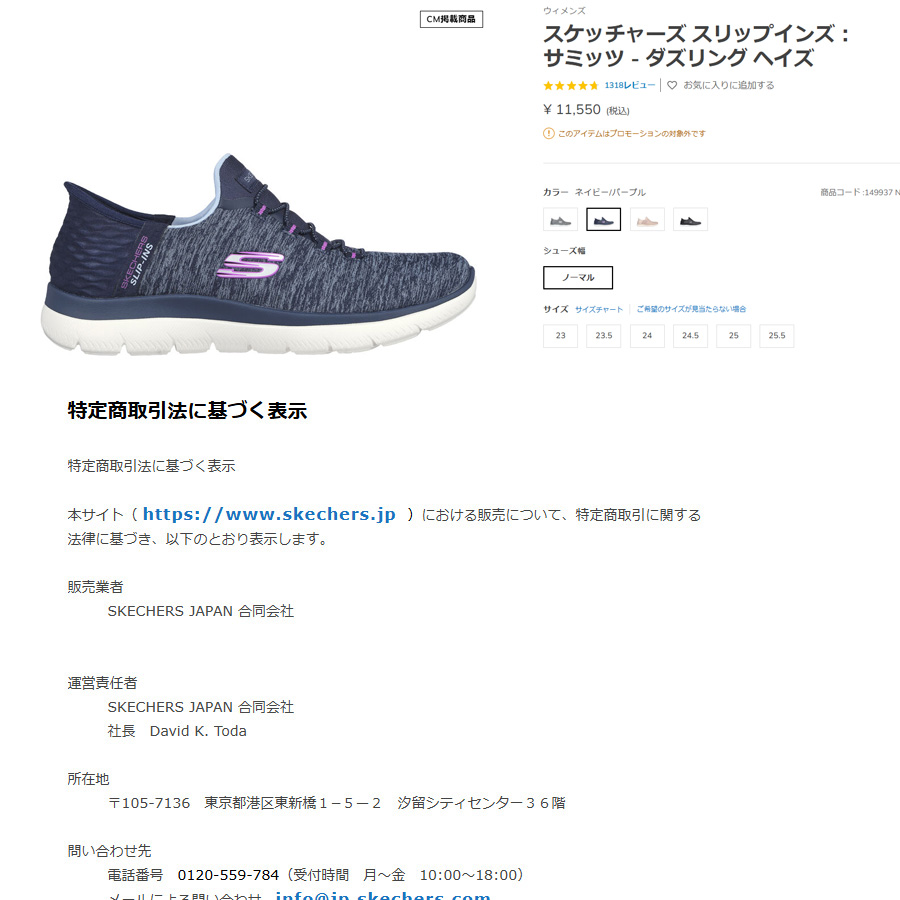900x900 pixels.
Task: Click the CM掲載商品 badge
Action: tap(451, 19)
